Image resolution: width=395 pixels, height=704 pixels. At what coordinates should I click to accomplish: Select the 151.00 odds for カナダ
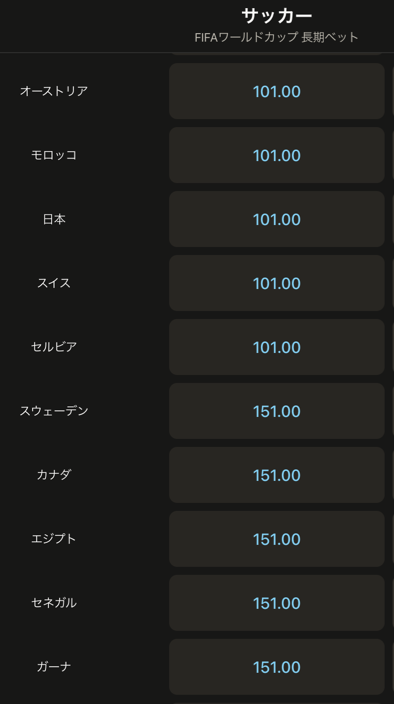276,475
